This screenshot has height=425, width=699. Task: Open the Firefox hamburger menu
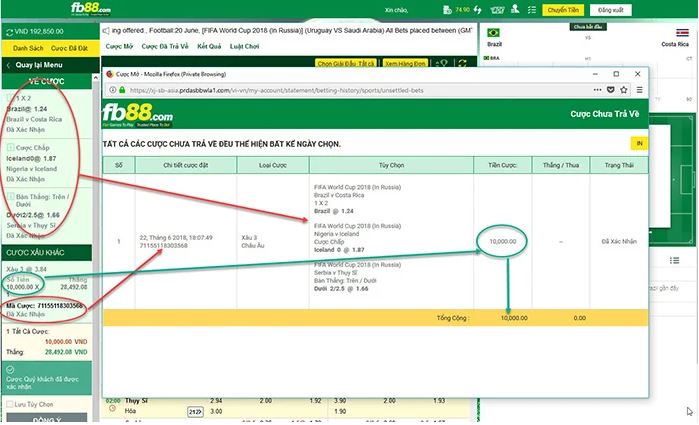pos(639,90)
